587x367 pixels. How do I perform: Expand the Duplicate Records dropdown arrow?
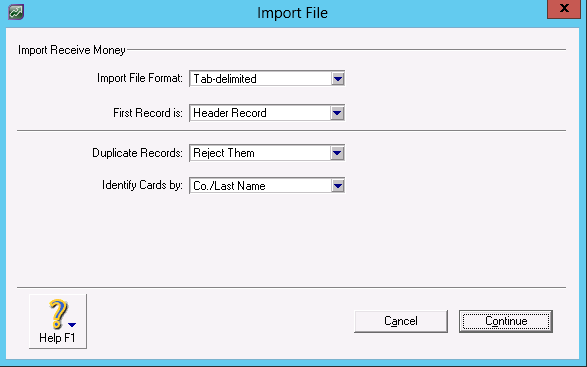coord(337,153)
